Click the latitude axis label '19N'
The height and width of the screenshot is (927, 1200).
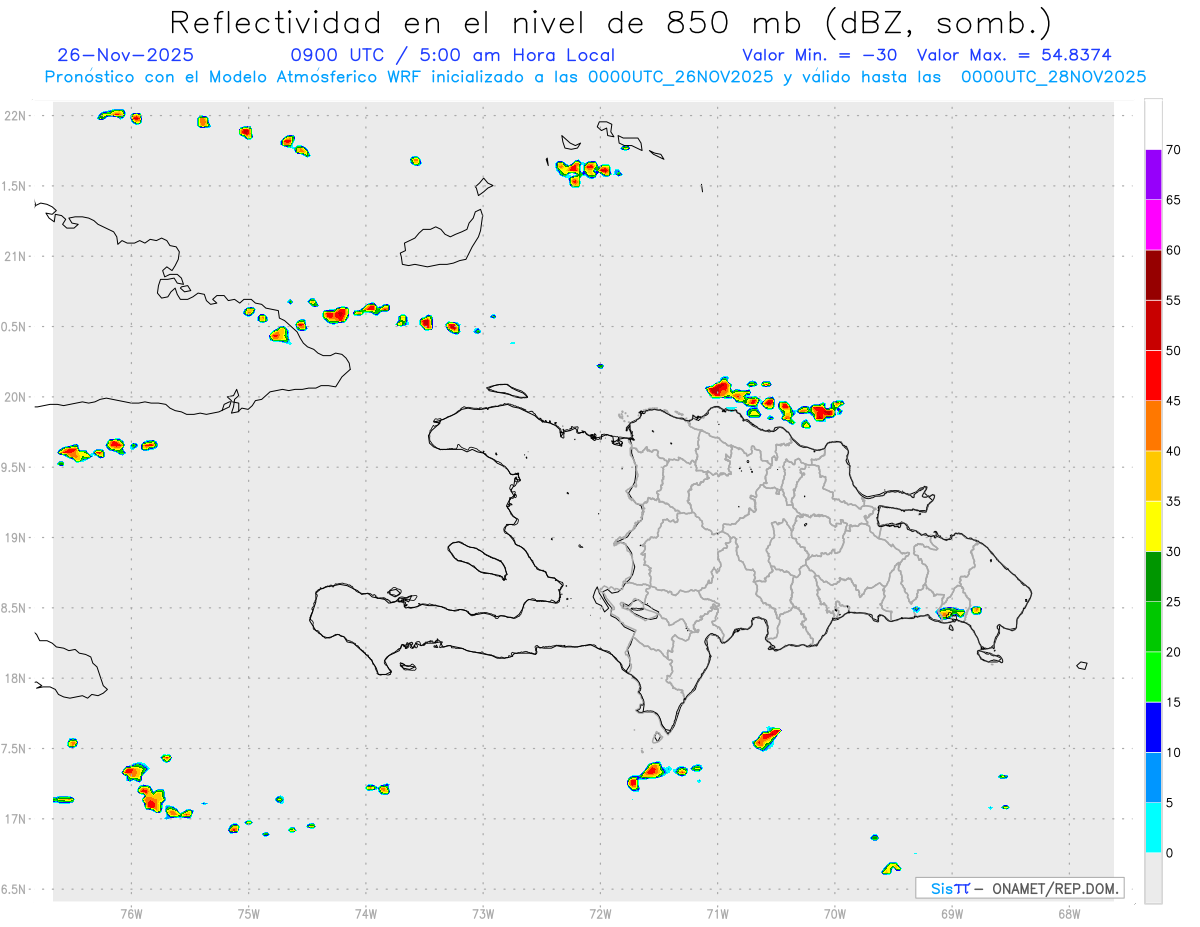click(x=17, y=538)
